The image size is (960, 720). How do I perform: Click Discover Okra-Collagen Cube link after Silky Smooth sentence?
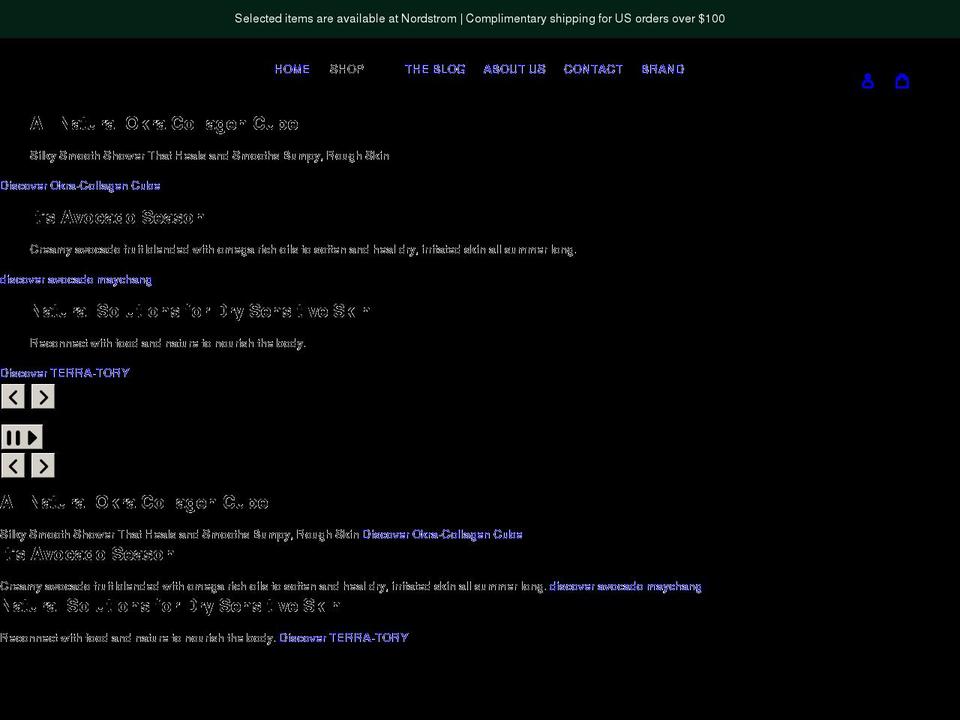point(442,534)
